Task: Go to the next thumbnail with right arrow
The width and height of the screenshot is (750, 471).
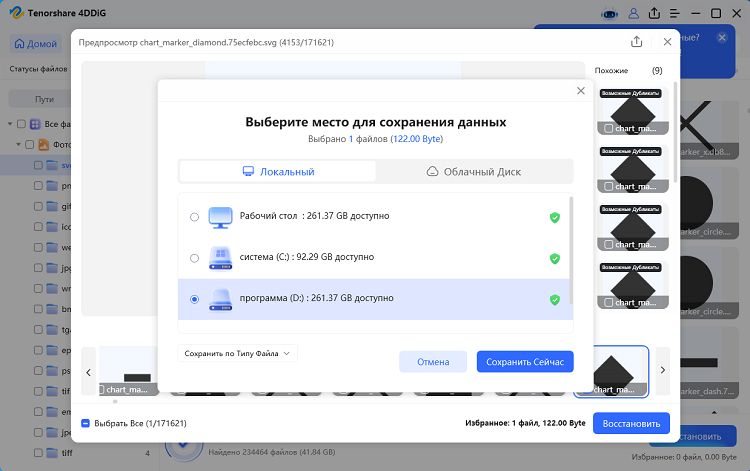Action: click(x=662, y=370)
